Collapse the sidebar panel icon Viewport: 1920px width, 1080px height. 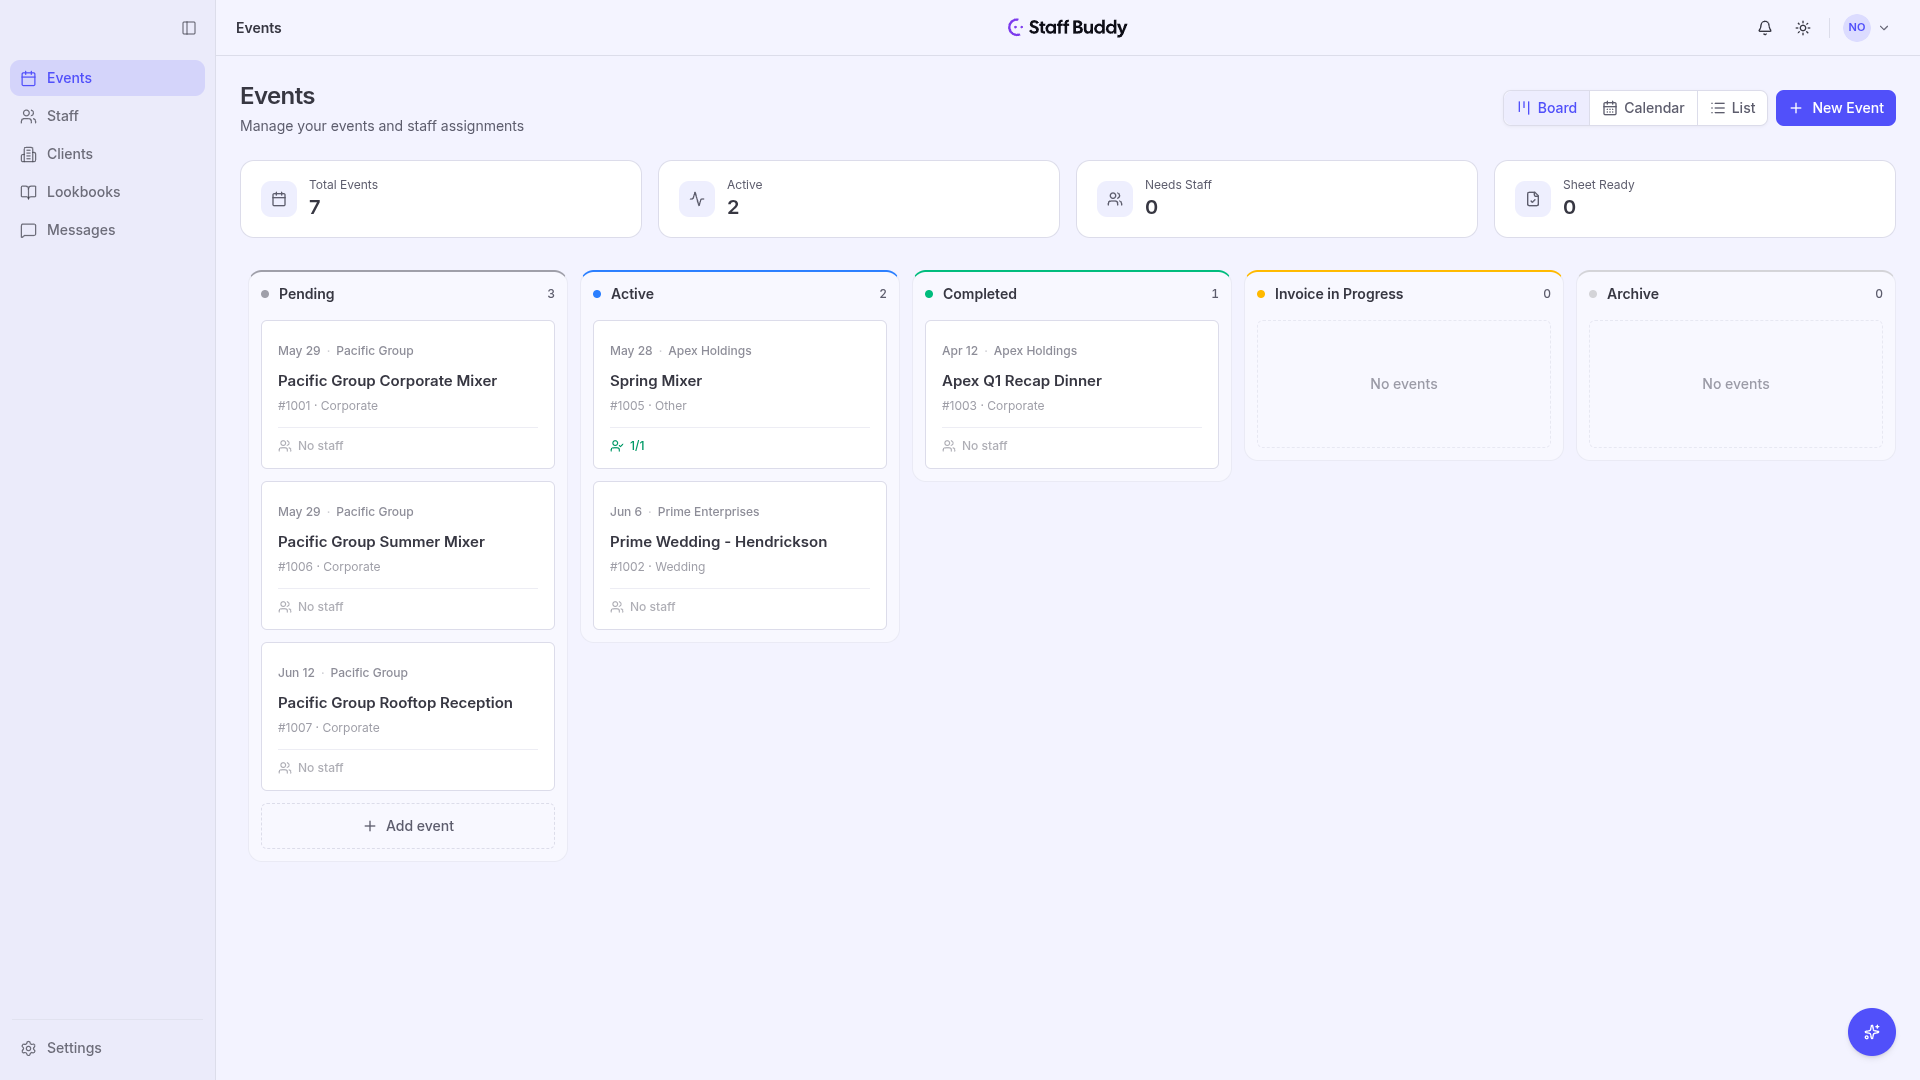pos(189,28)
